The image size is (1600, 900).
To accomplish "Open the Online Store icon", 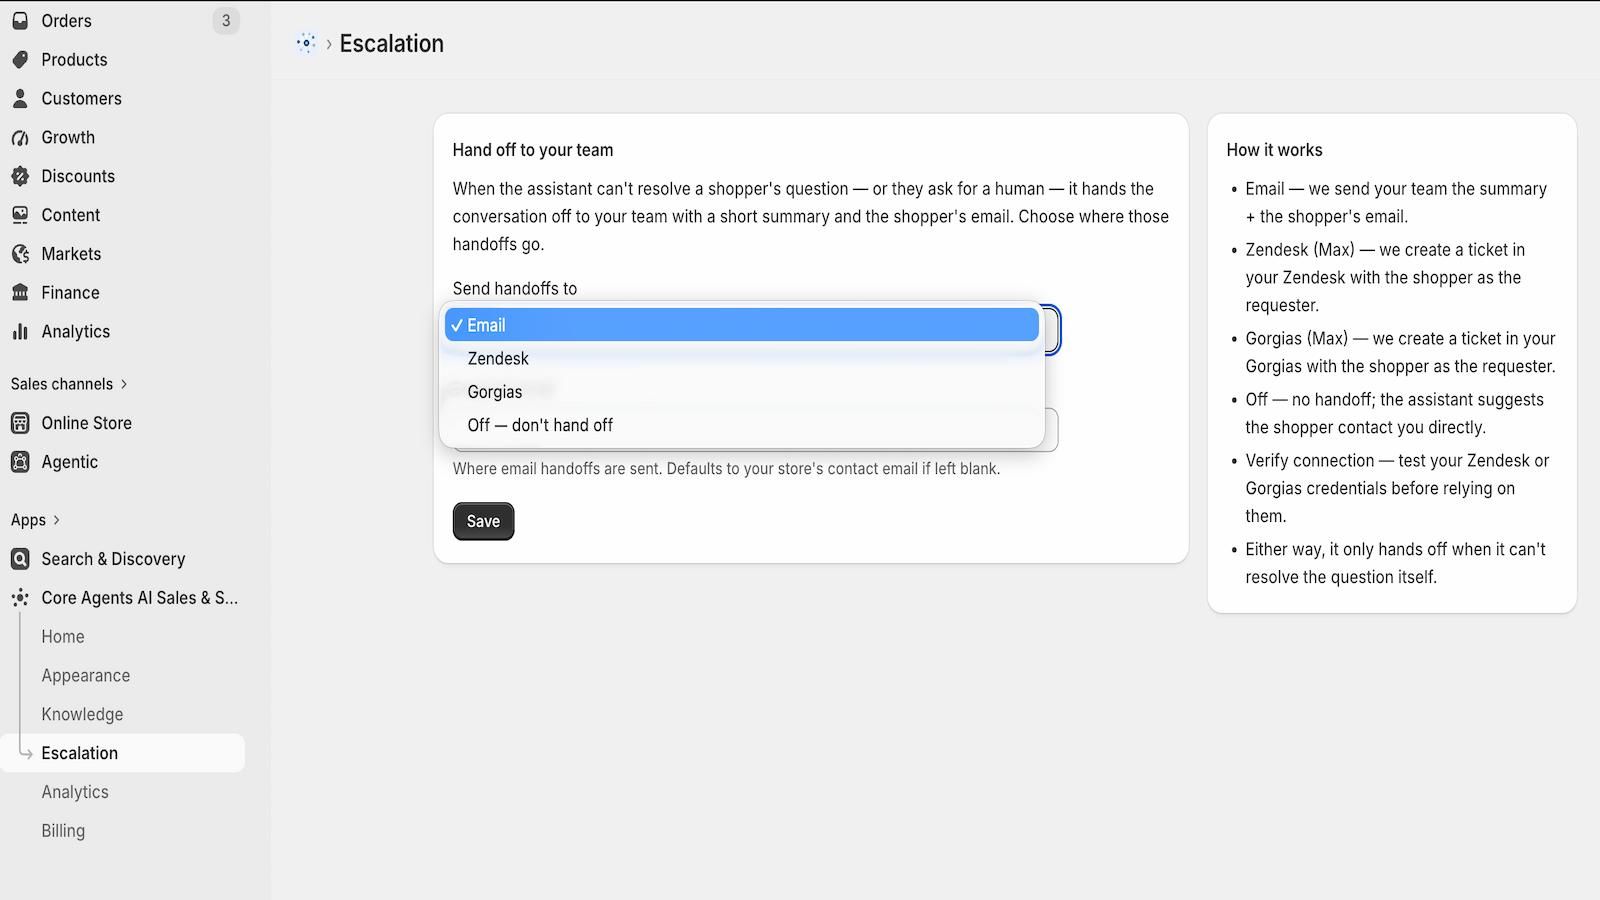I will pos(20,423).
